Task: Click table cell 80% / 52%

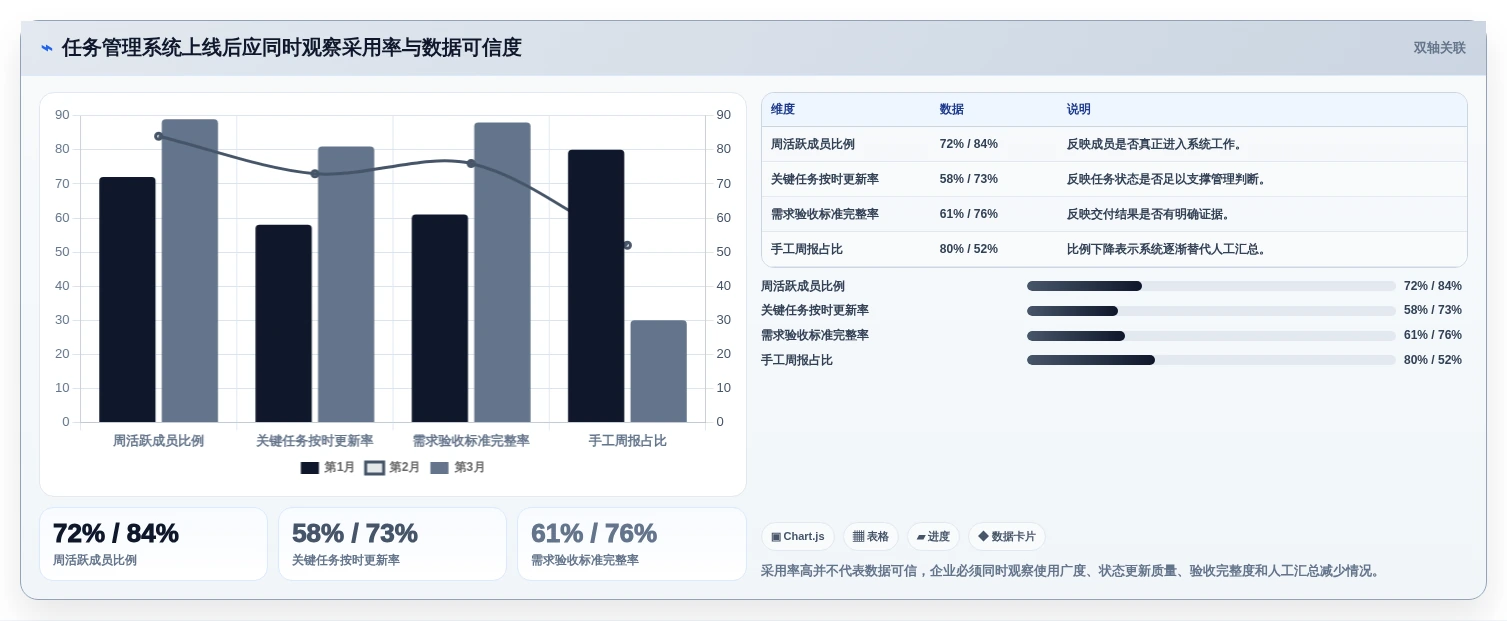Action: pyautogui.click(x=969, y=249)
